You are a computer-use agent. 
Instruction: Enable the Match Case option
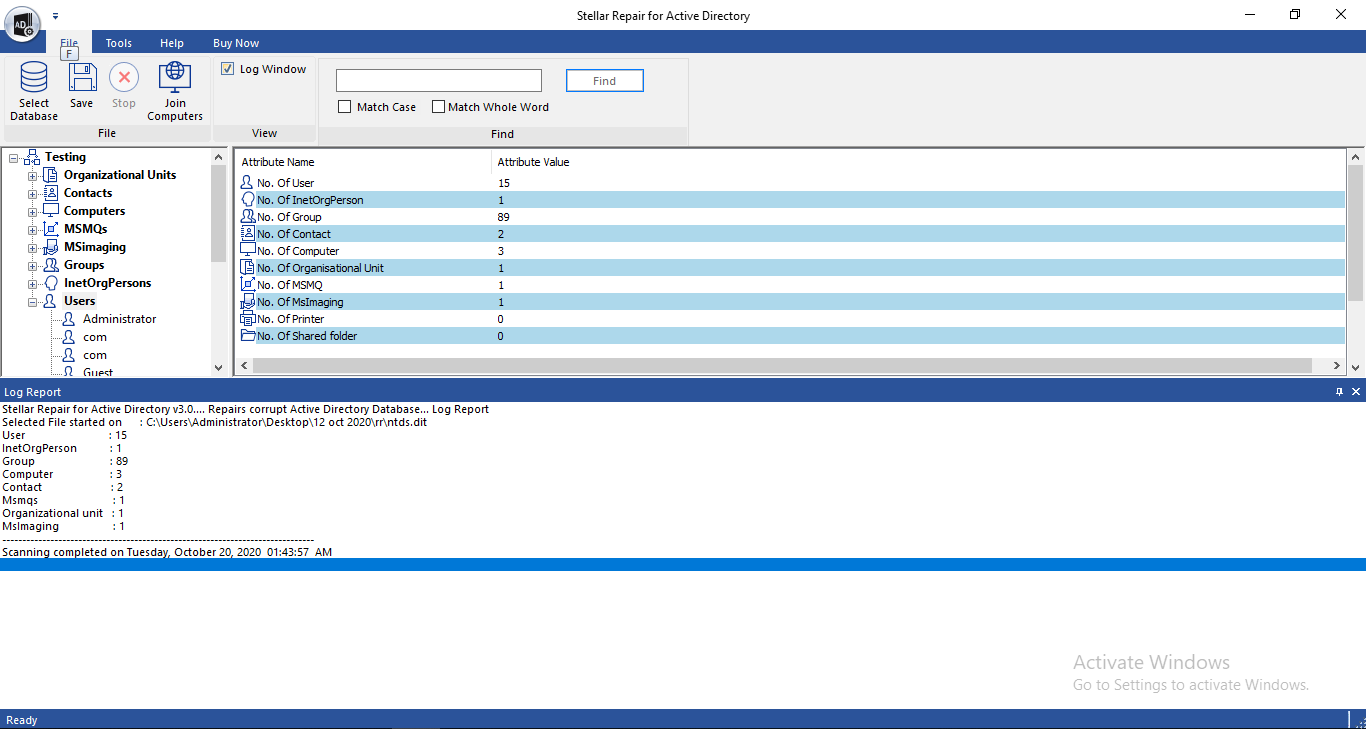345,107
